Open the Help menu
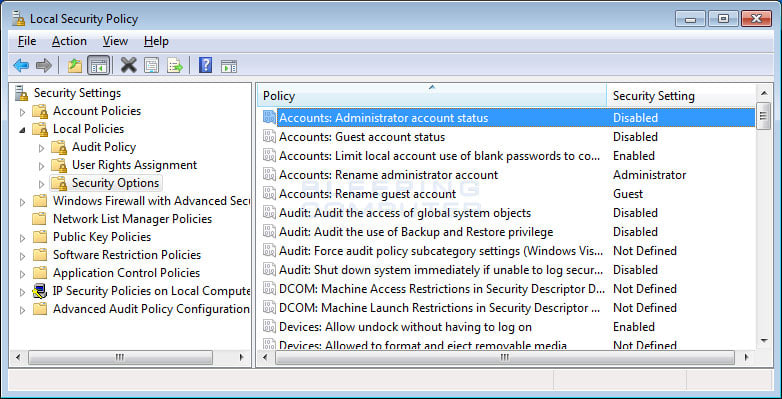 [156, 41]
